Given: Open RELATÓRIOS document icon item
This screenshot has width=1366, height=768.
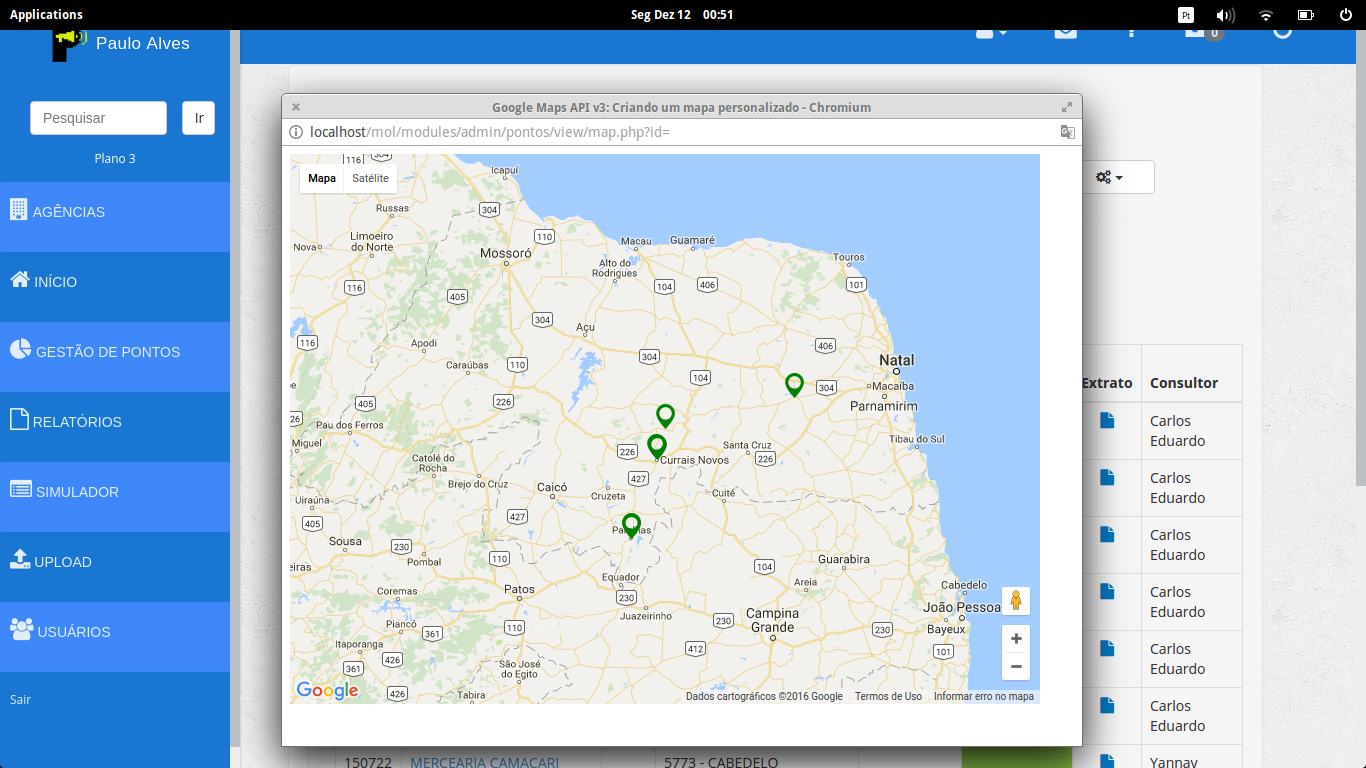Looking at the screenshot, I should 19,419.
